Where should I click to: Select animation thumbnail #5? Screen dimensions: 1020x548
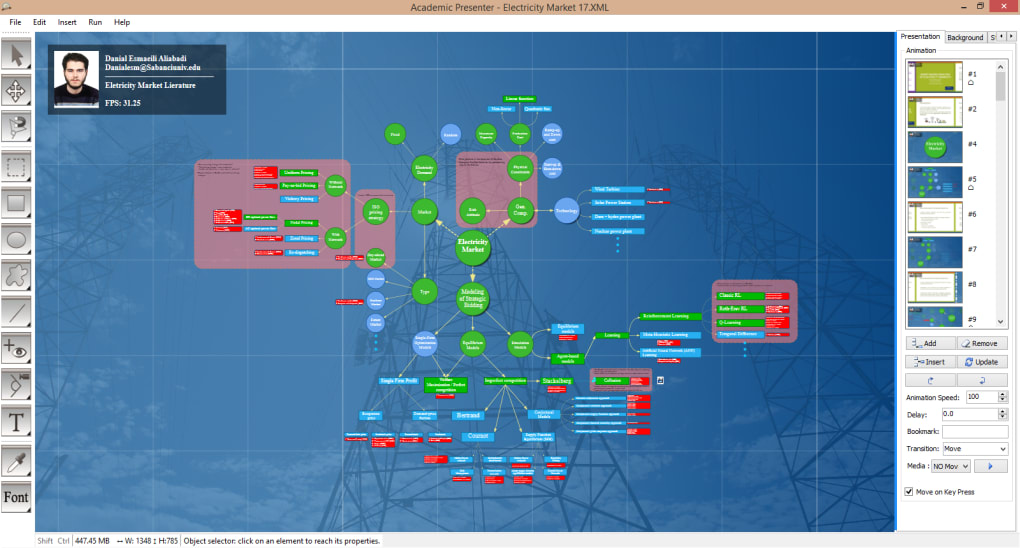[x=935, y=182]
